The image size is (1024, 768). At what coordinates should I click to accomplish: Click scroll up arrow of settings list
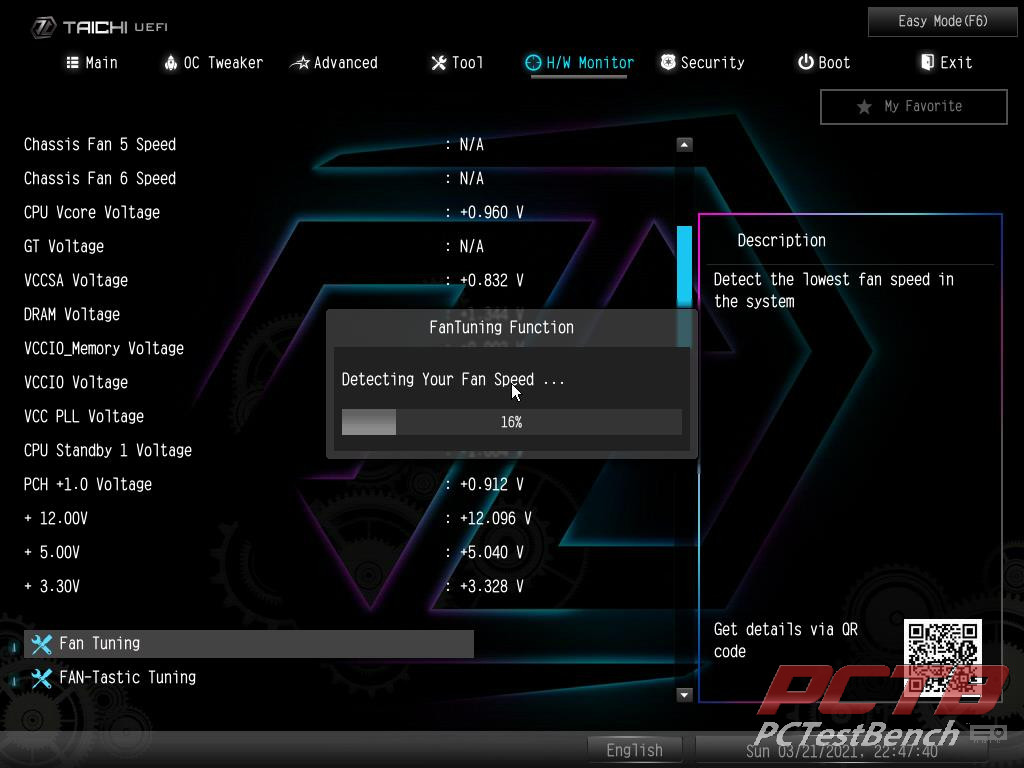(x=684, y=145)
